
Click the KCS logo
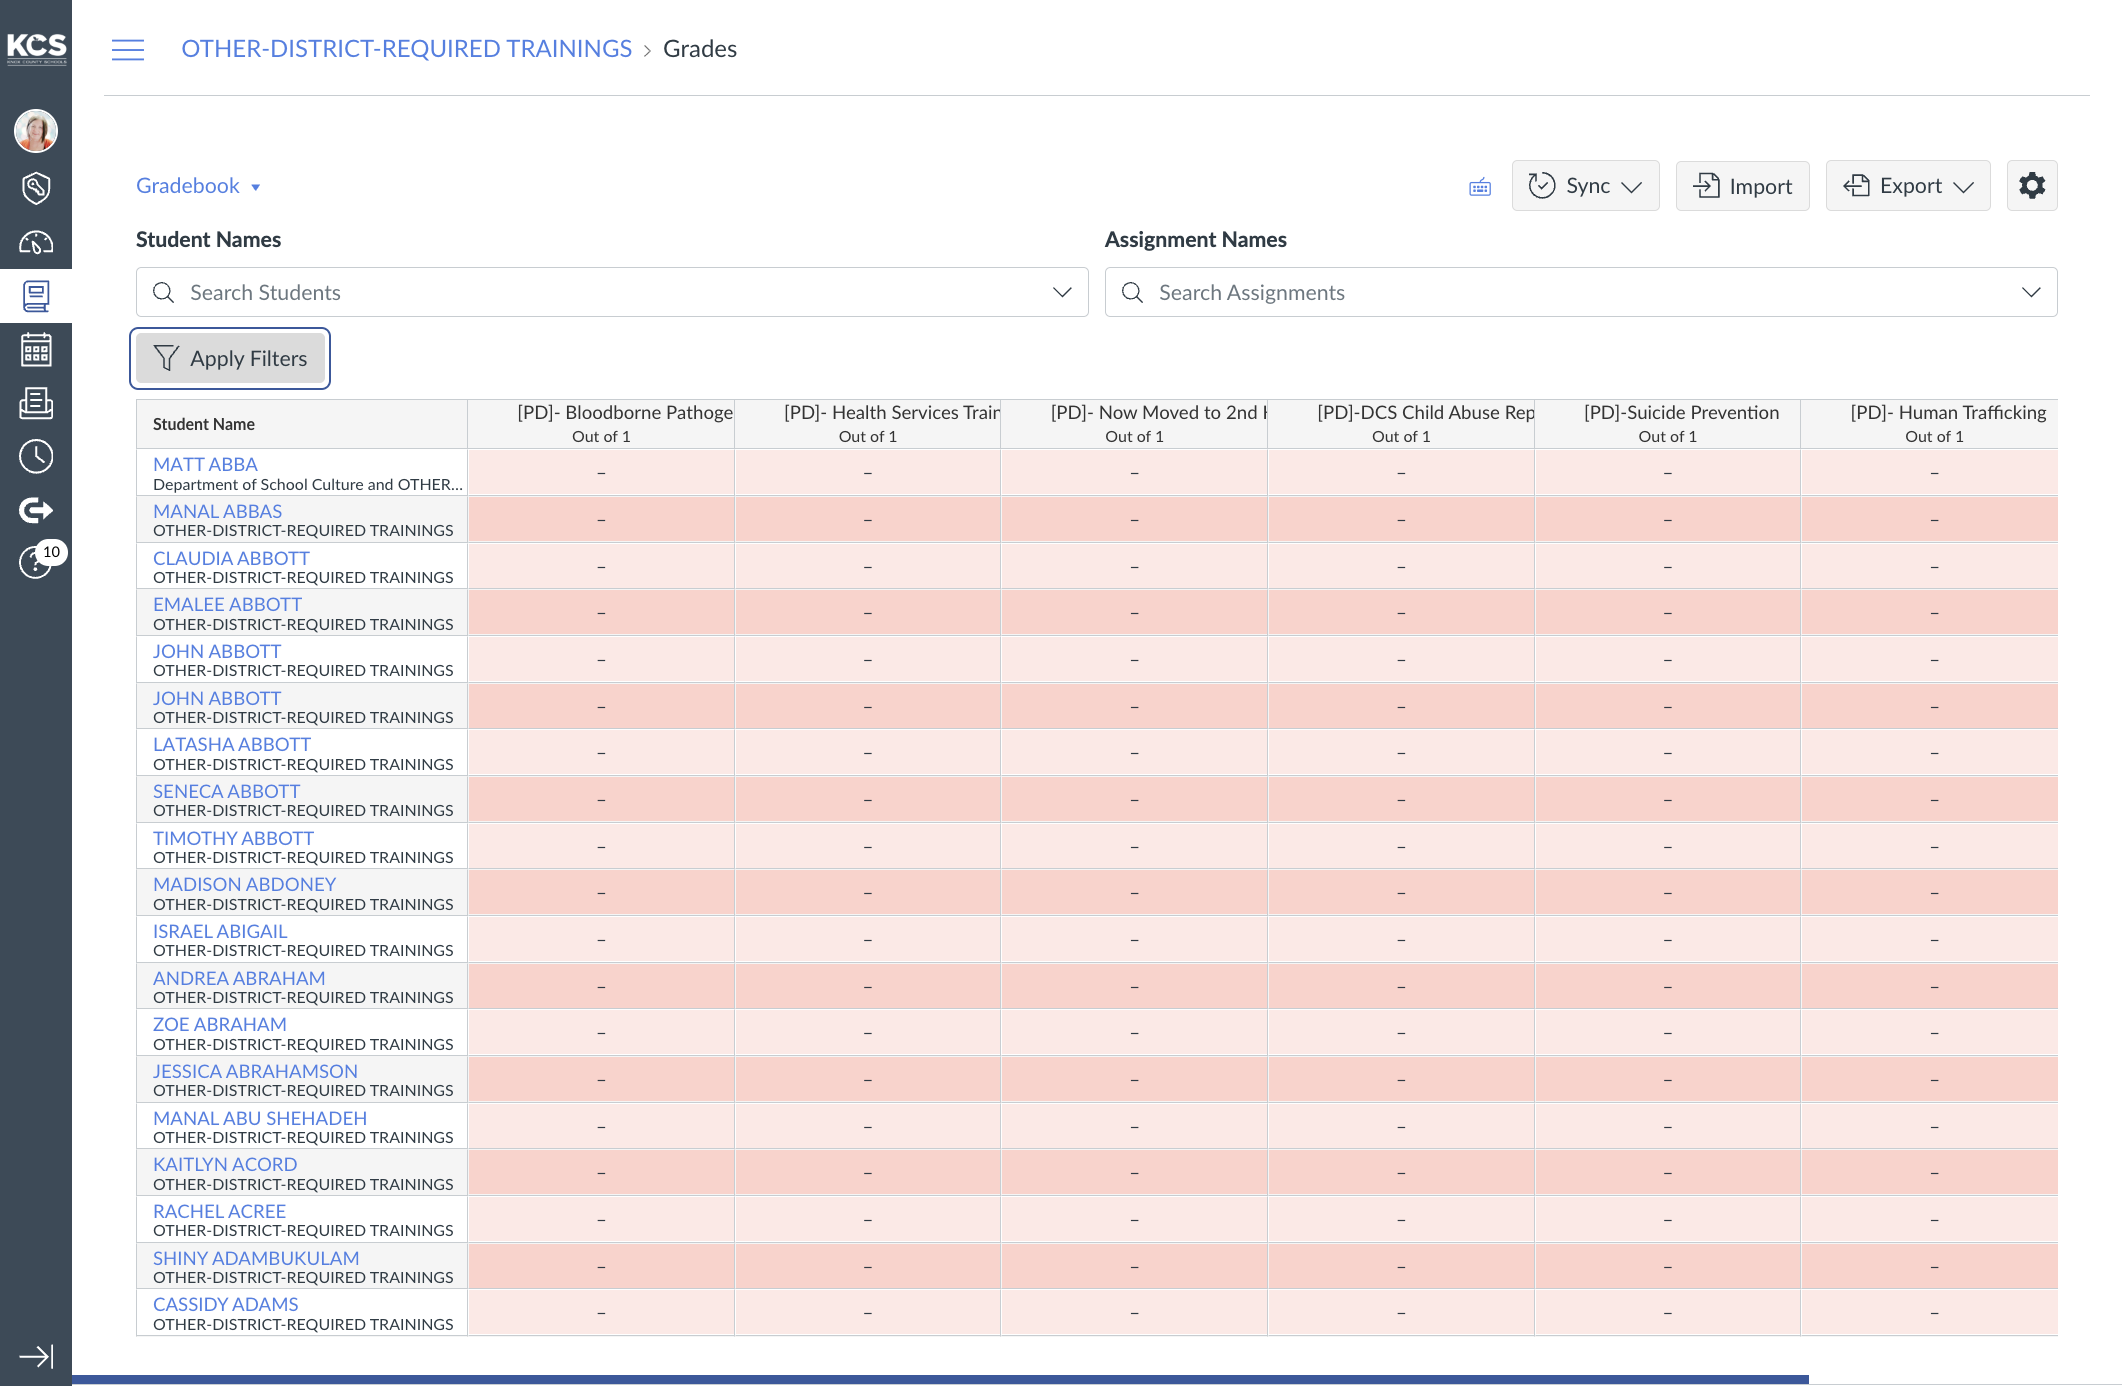tap(36, 48)
